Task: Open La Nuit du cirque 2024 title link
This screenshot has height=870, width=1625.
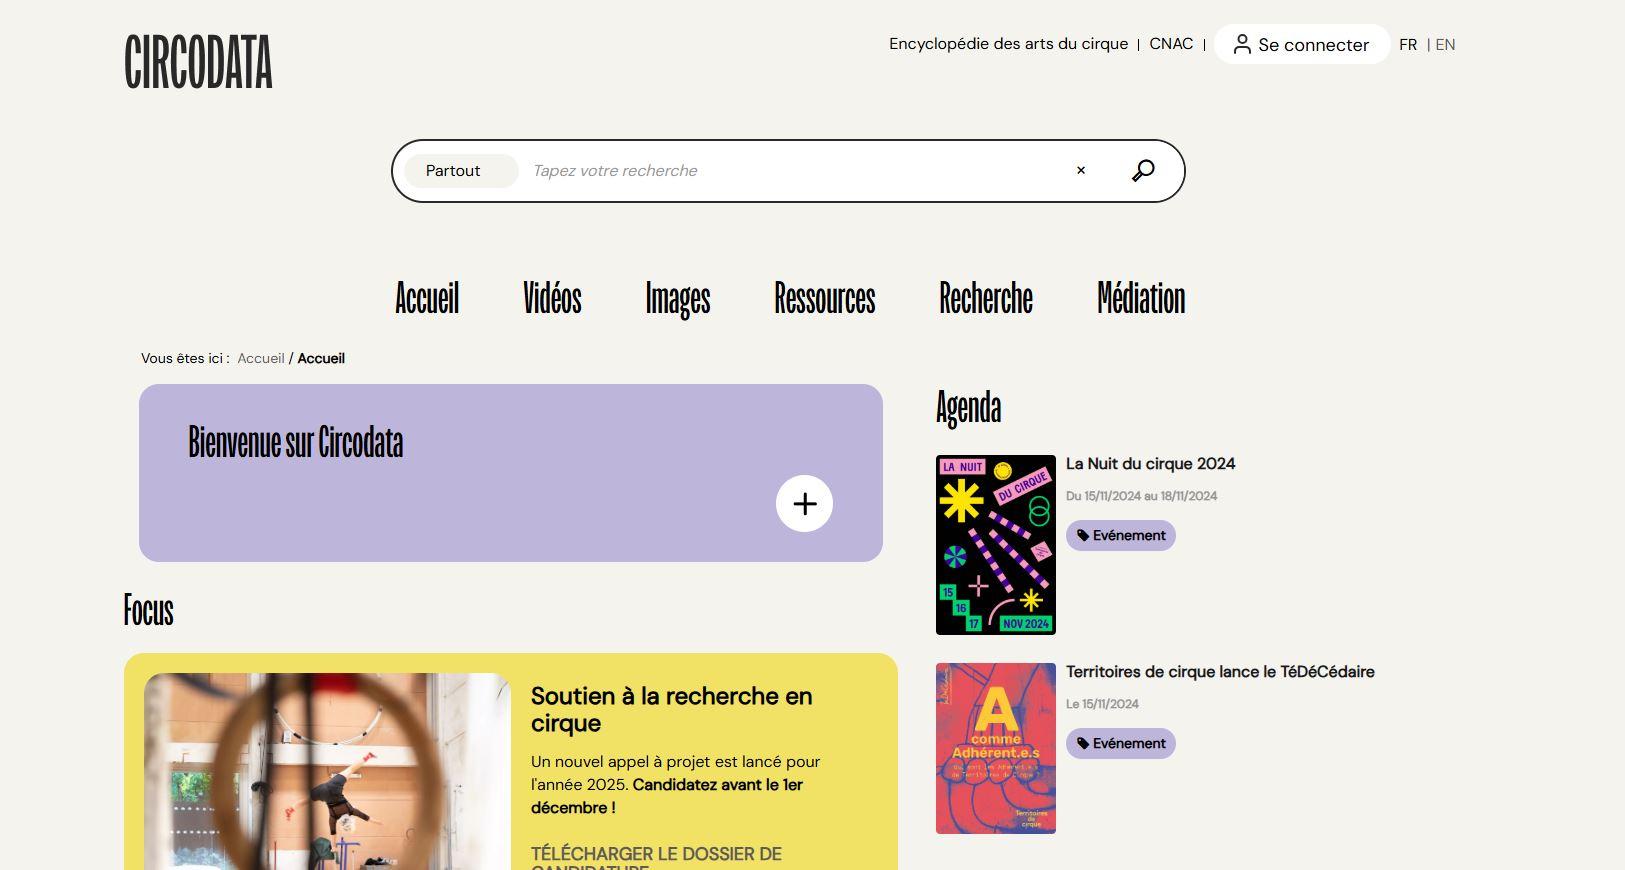Action: (x=1150, y=464)
